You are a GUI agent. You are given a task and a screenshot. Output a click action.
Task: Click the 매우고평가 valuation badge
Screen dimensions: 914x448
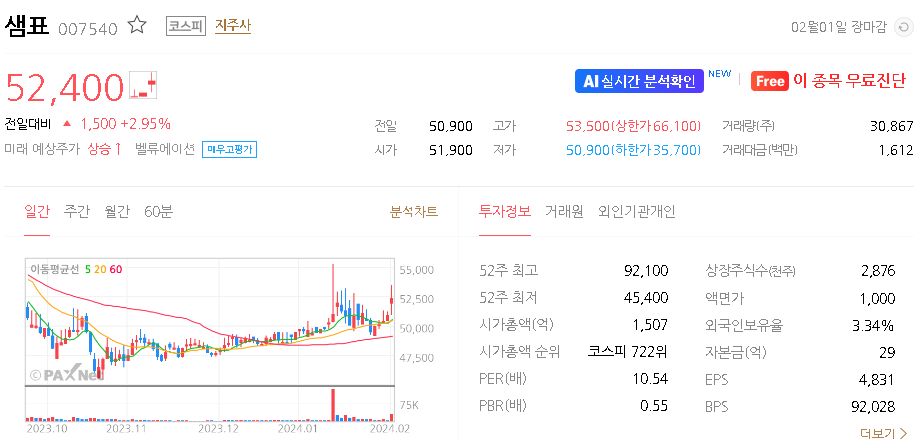coord(230,150)
